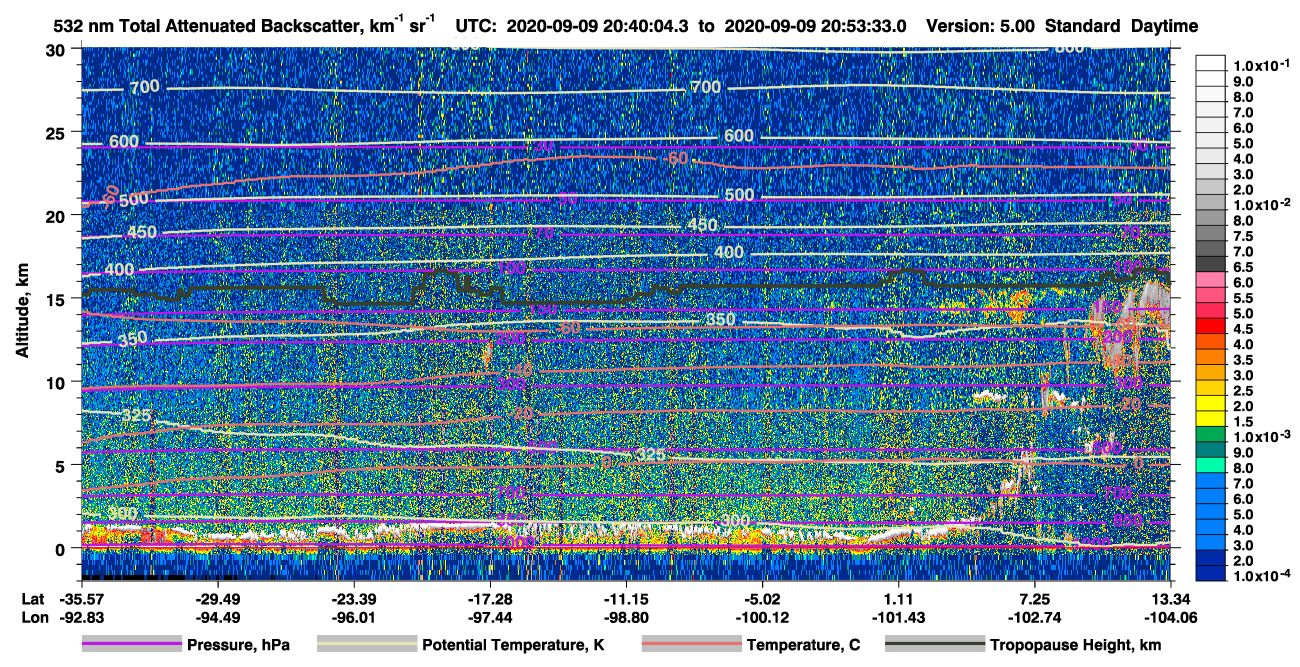Click the altitude tick label '10'
1300x667 pixels.
(x=58, y=381)
